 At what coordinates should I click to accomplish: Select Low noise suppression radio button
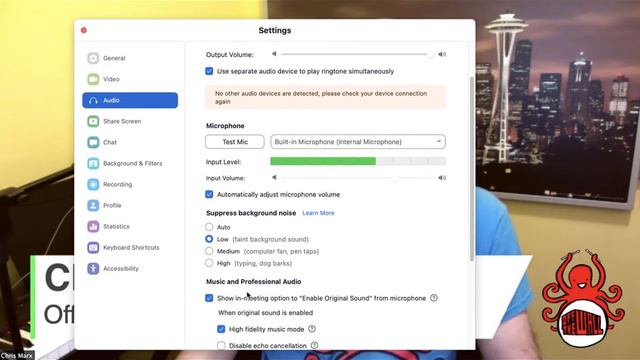coord(209,239)
